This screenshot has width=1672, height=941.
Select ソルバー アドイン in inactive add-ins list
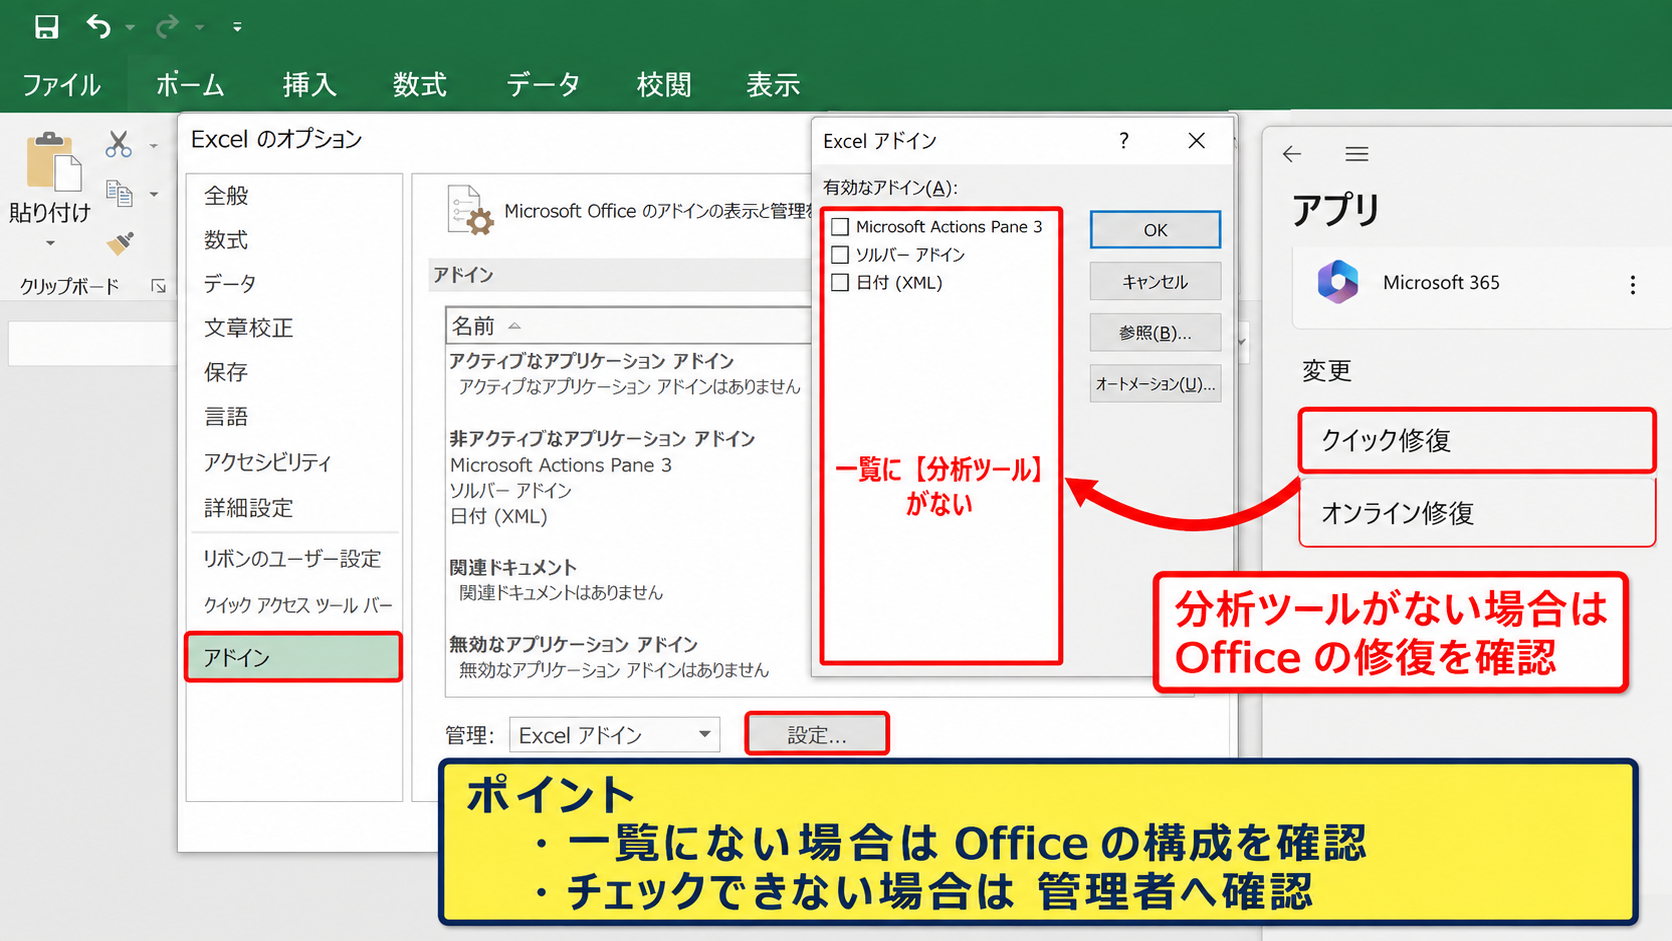(x=510, y=491)
